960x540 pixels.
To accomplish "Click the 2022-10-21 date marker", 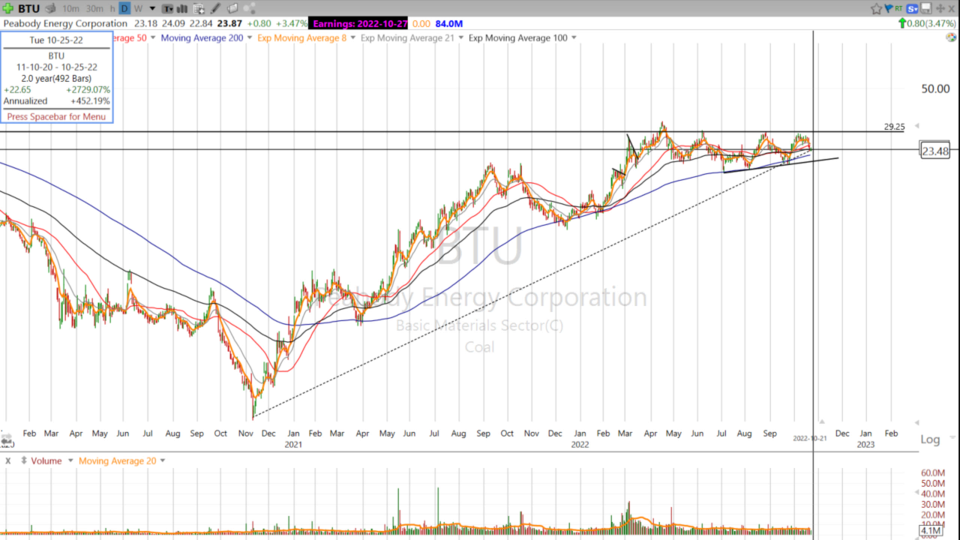I will click(809, 438).
